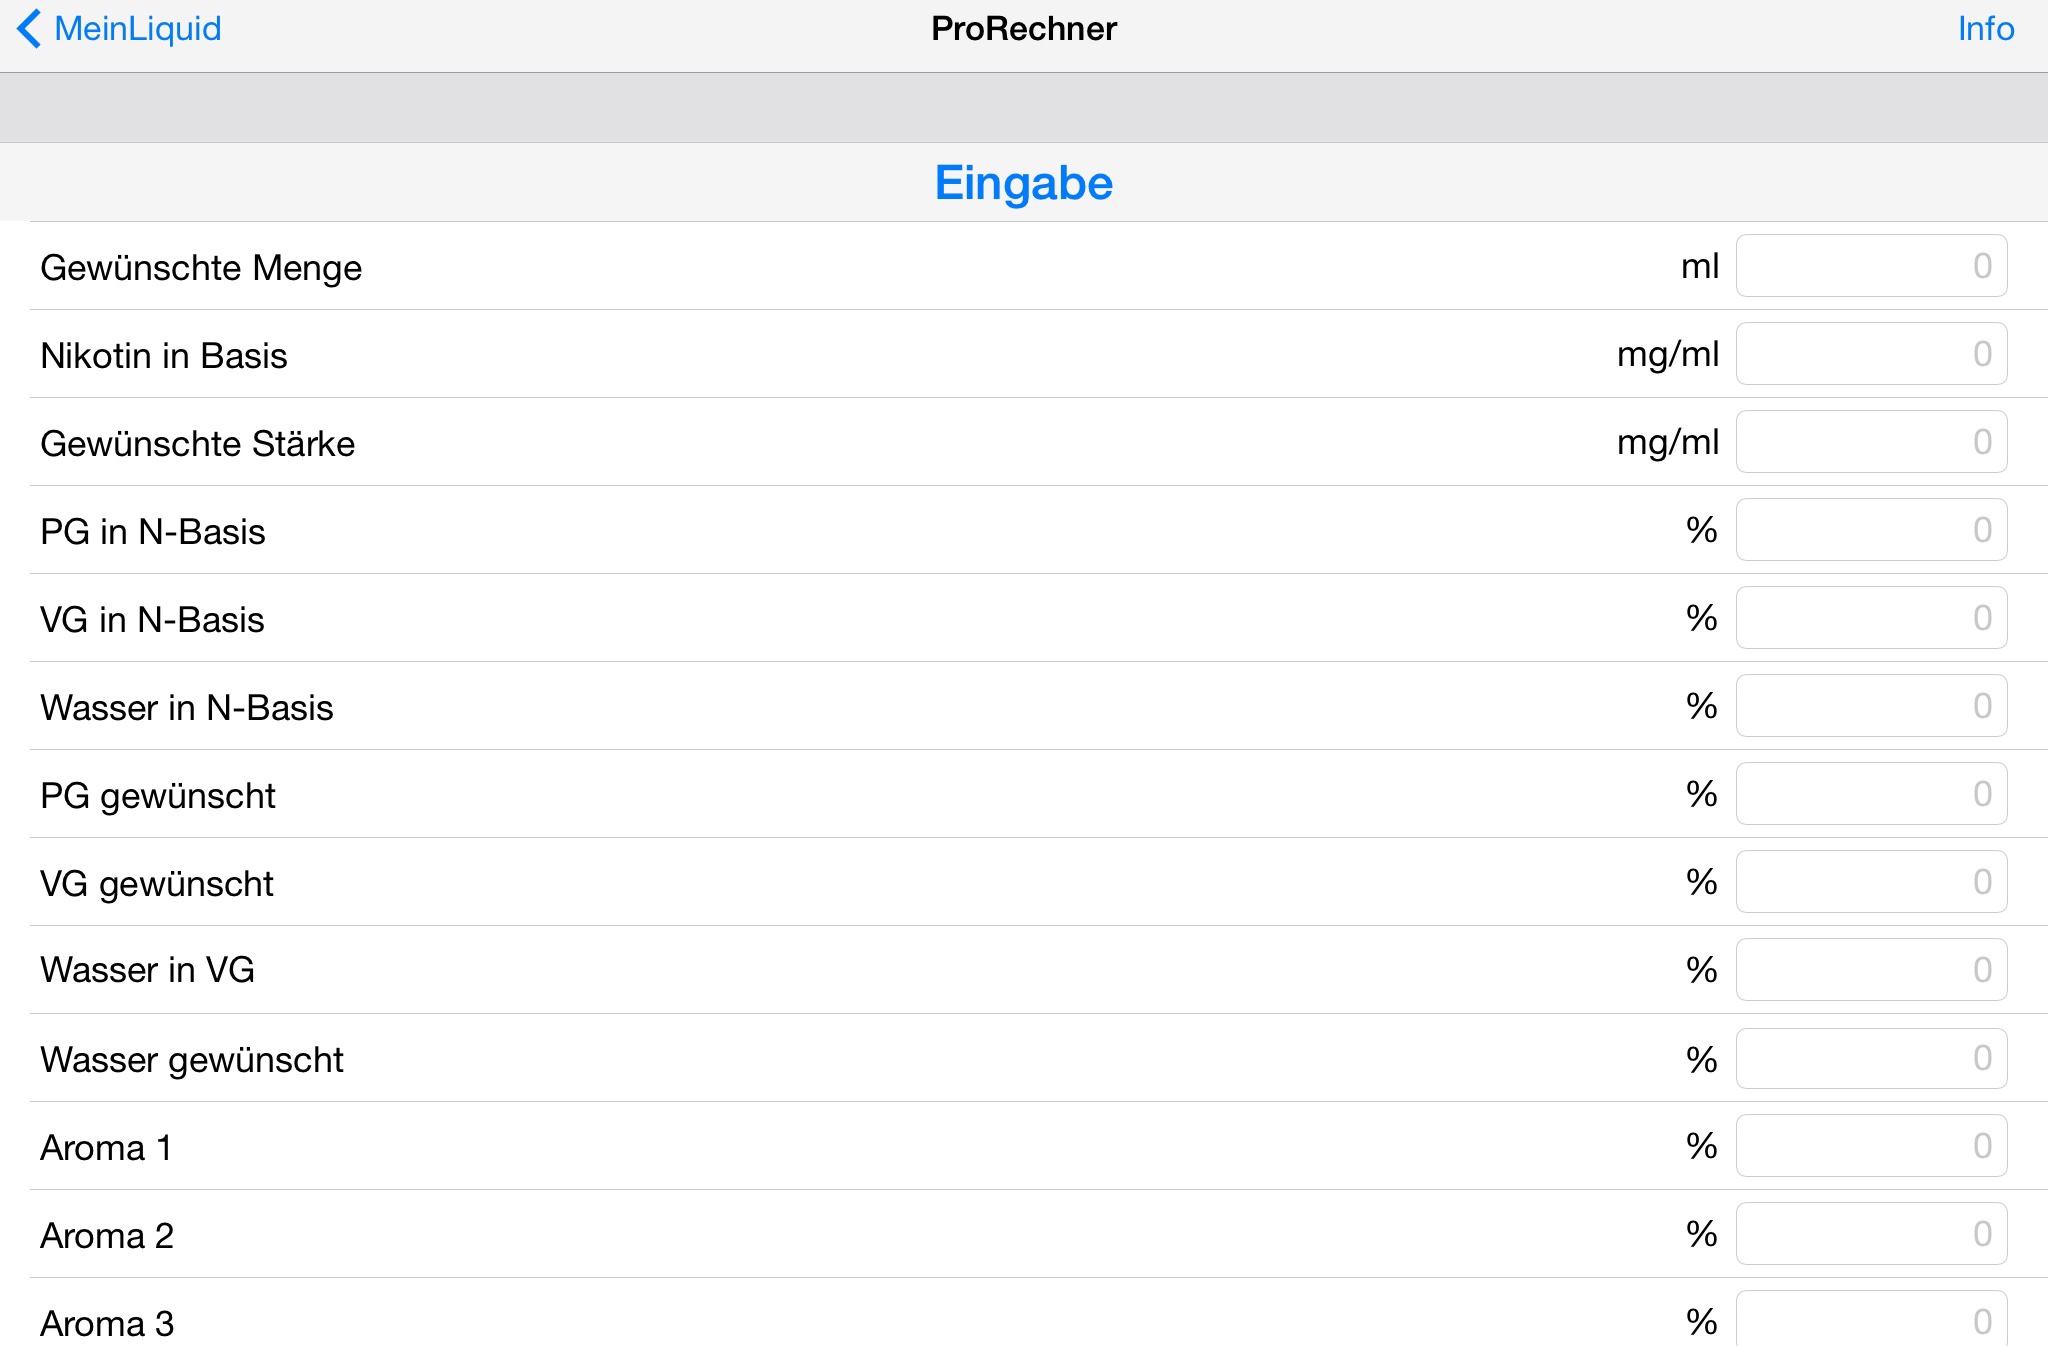Open the Info page

(x=1985, y=29)
